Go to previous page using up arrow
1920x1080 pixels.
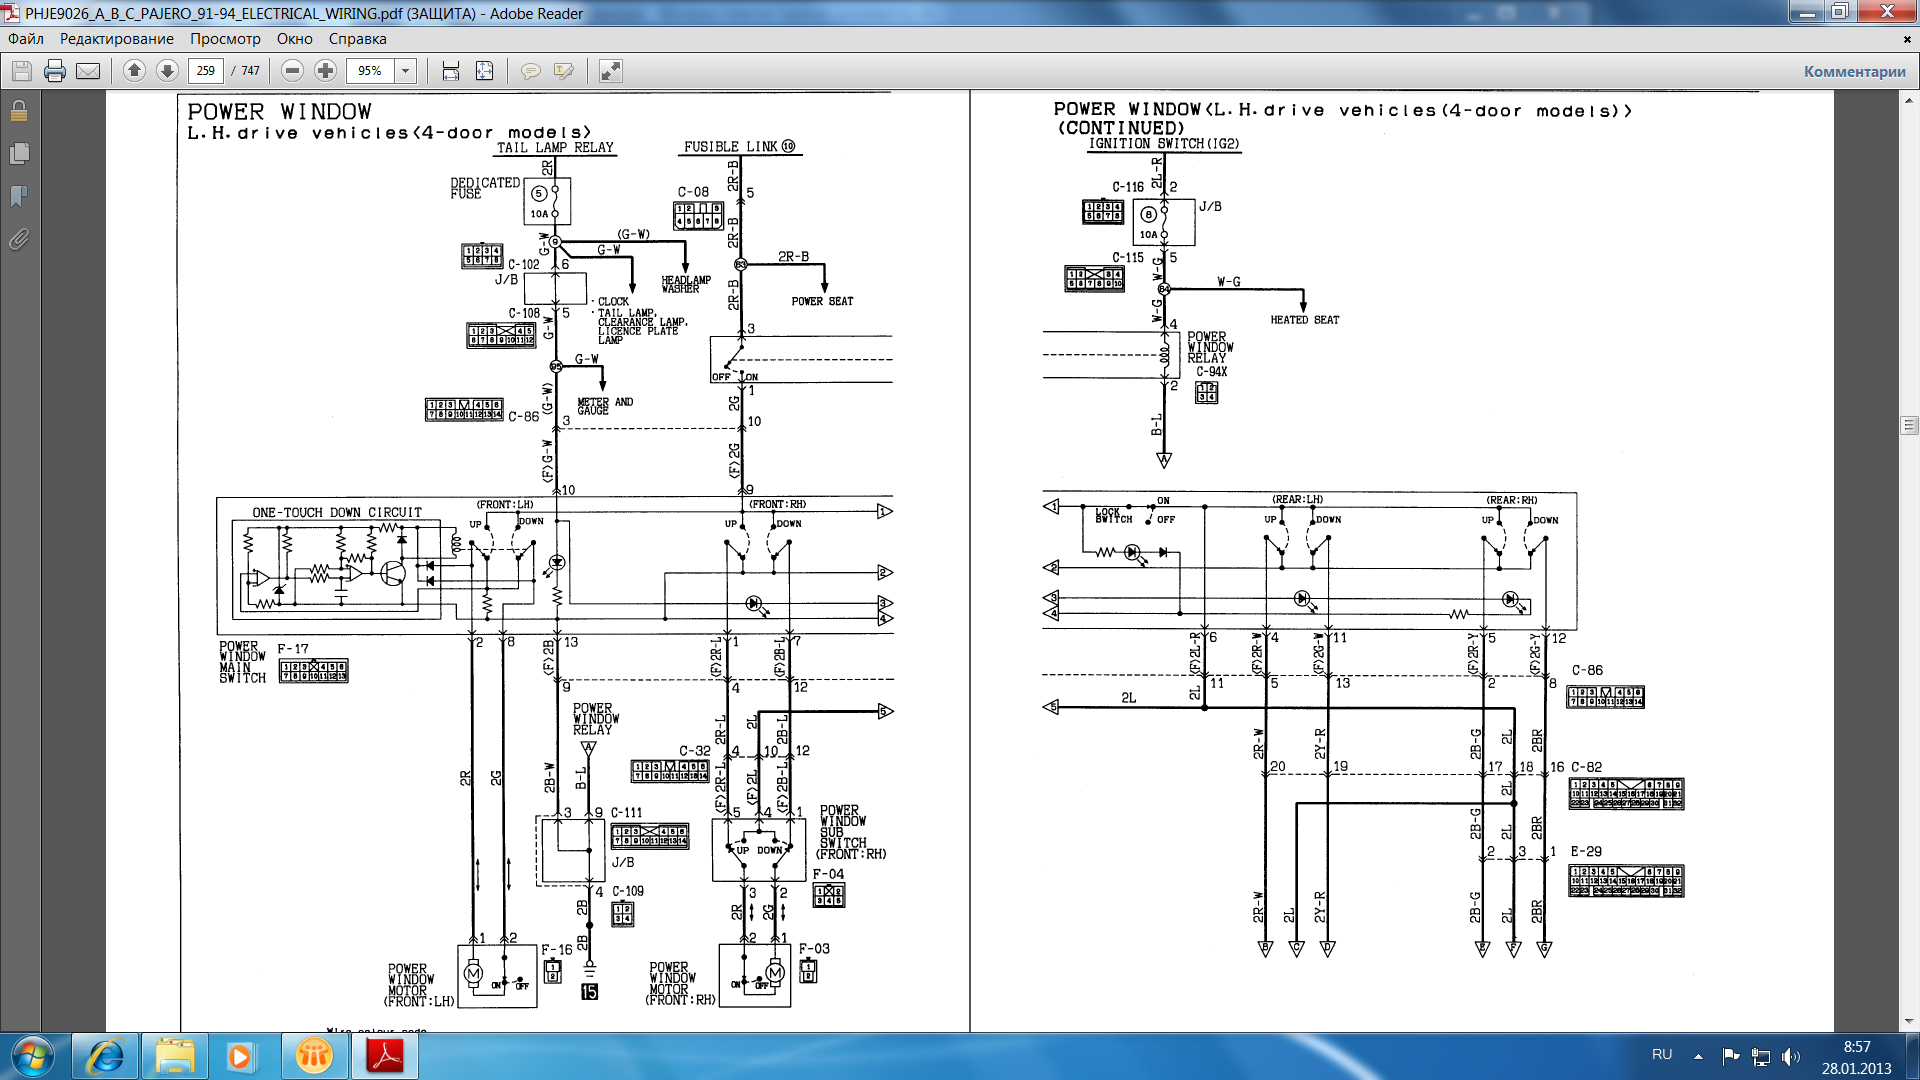tap(134, 71)
